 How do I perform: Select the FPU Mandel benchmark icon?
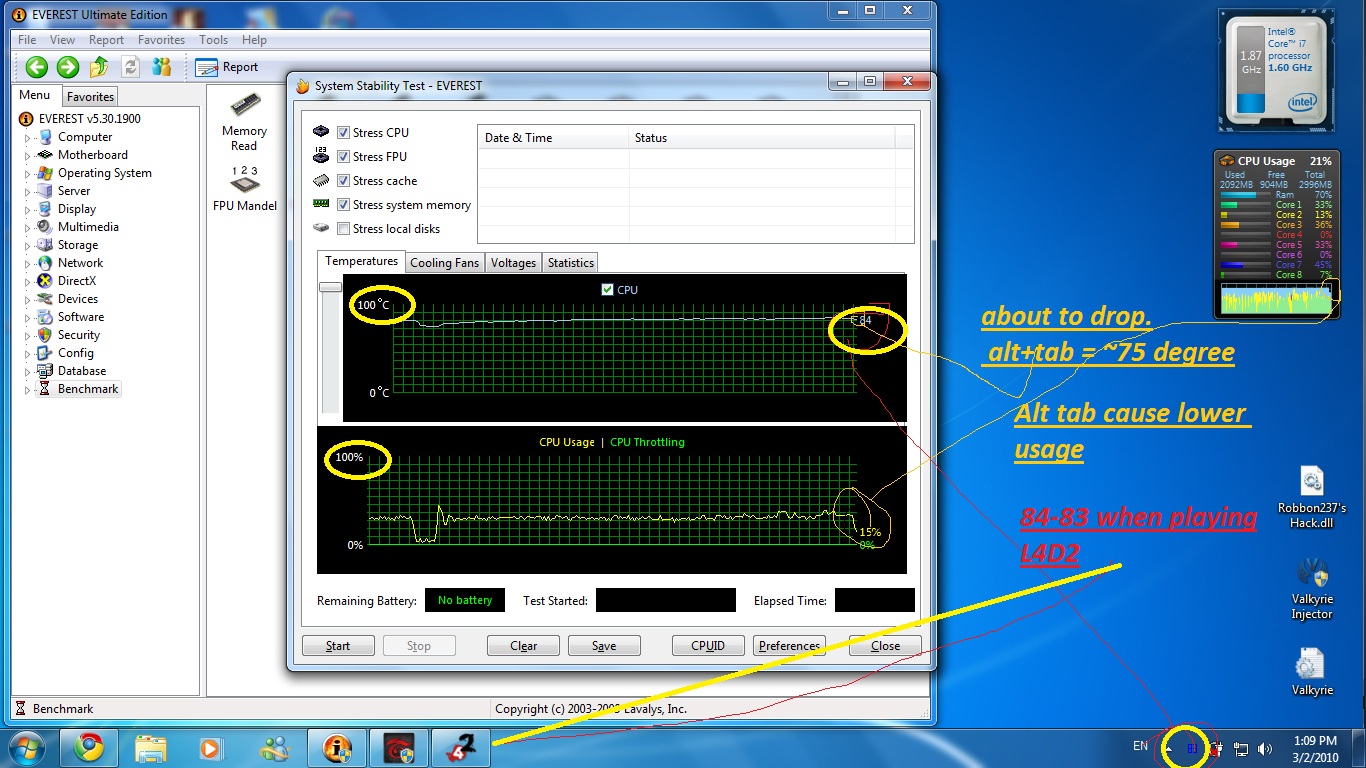coord(244,189)
